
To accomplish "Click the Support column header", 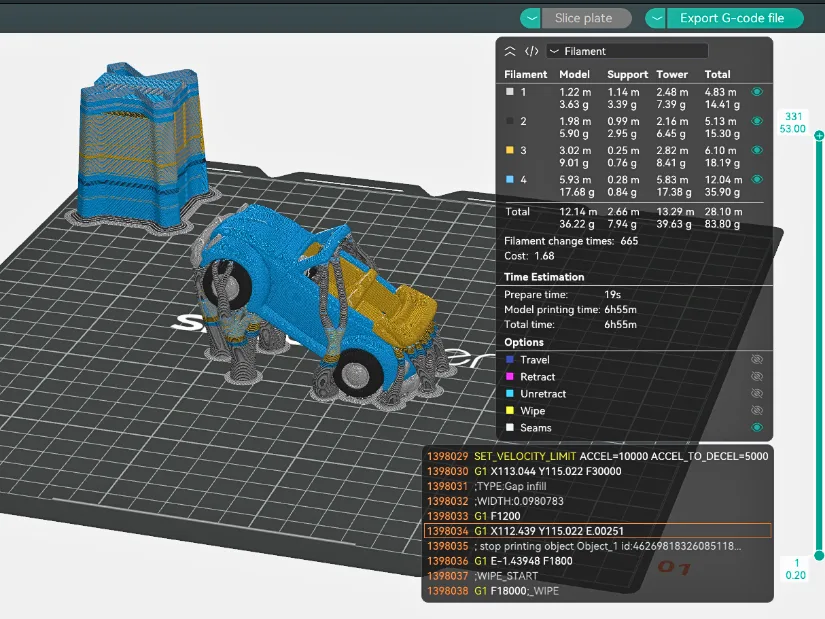I will [x=627, y=74].
